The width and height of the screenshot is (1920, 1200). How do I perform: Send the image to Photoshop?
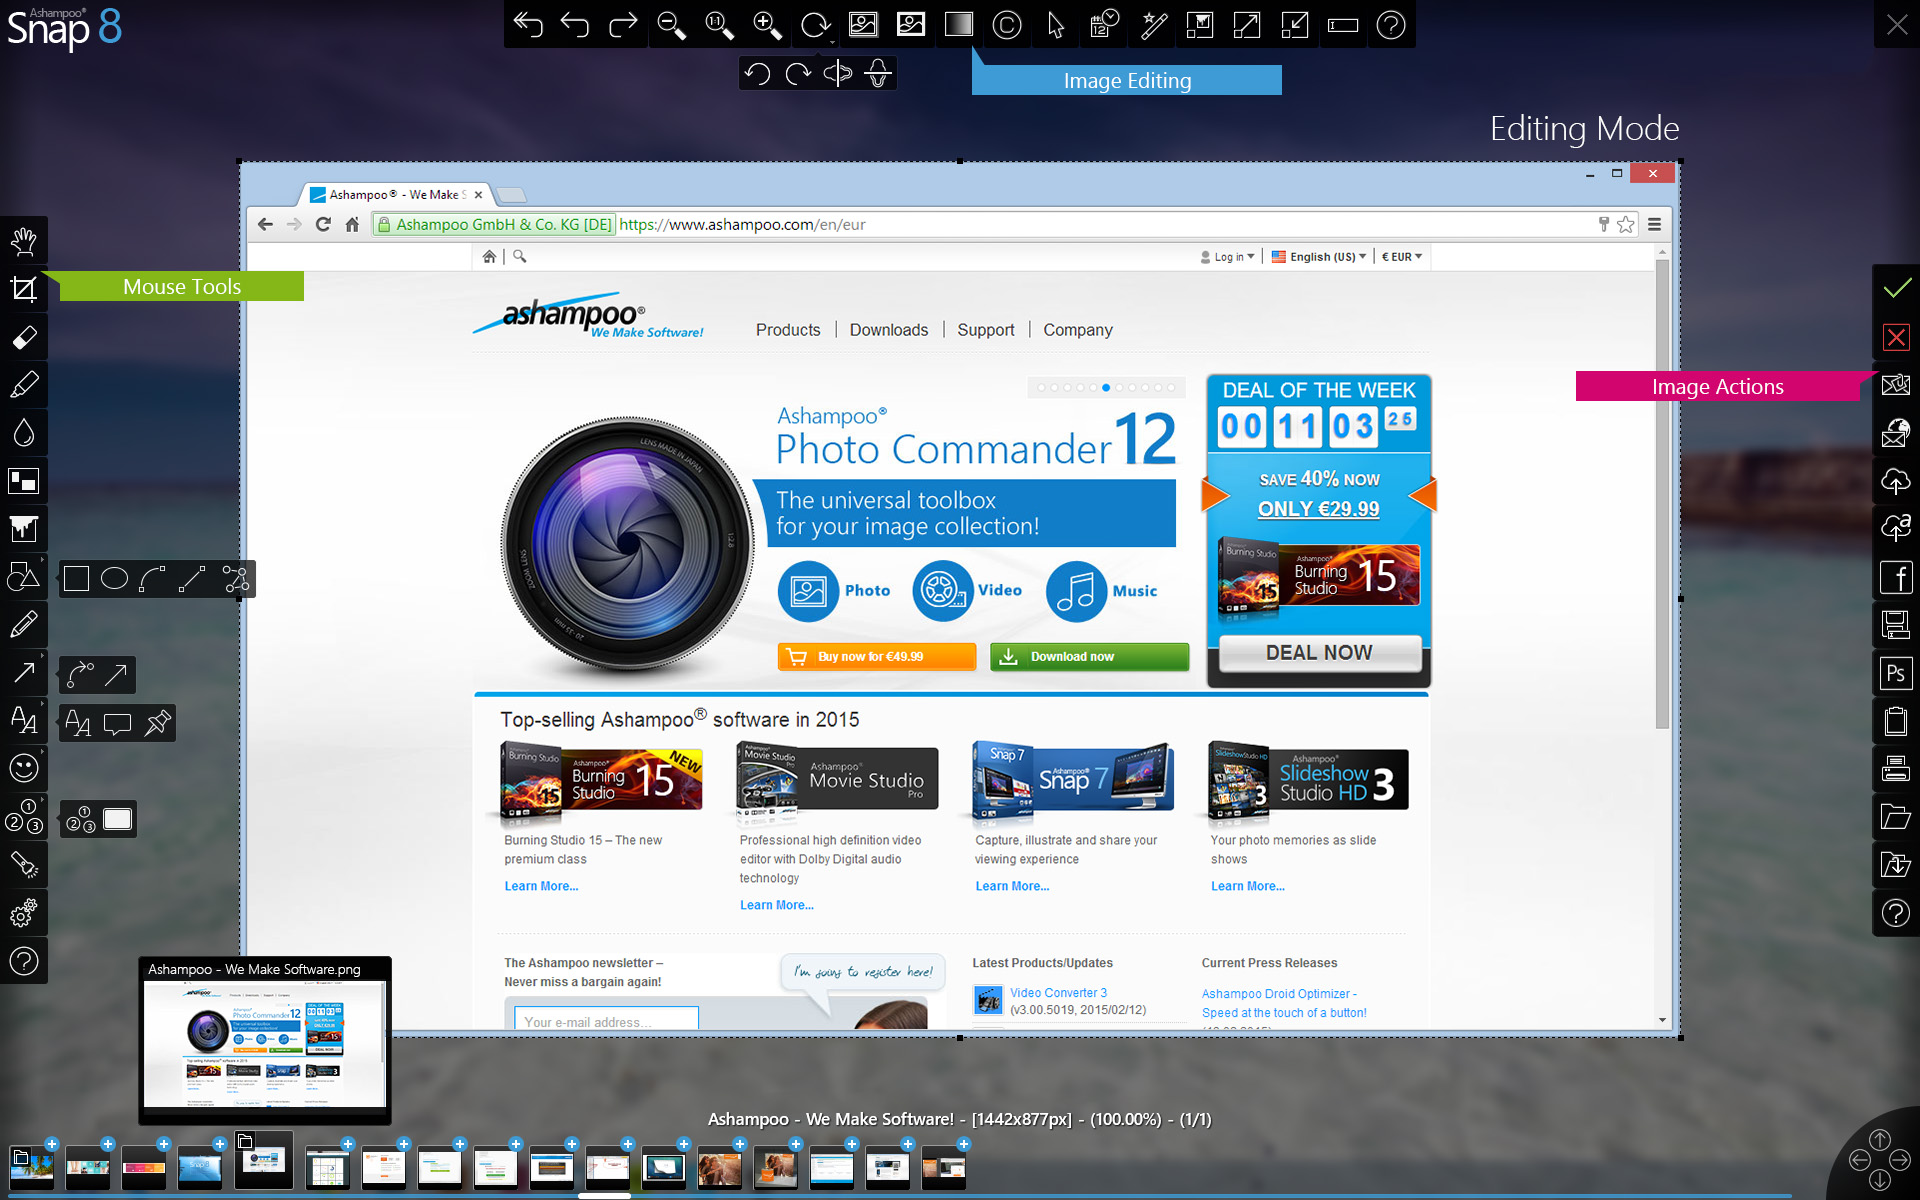pyautogui.click(x=1895, y=673)
